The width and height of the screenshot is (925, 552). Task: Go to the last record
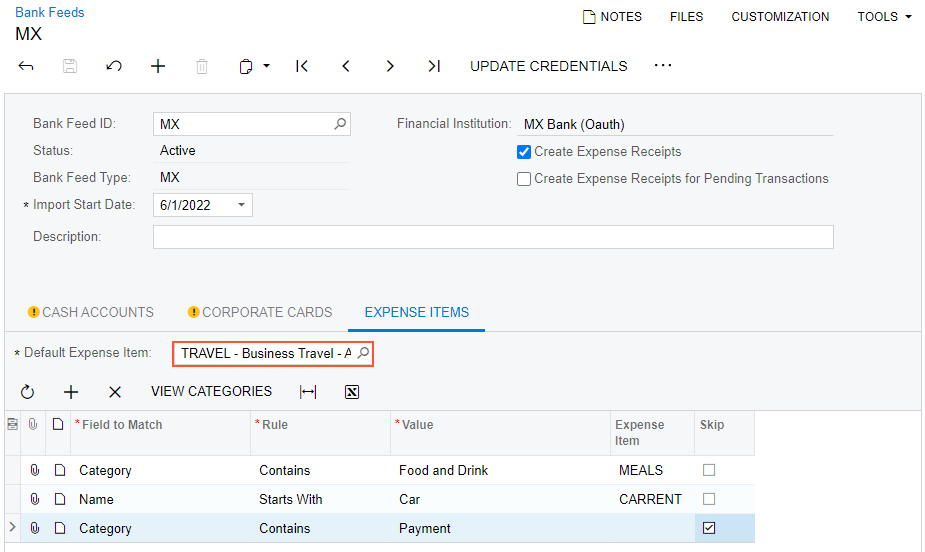click(x=433, y=66)
